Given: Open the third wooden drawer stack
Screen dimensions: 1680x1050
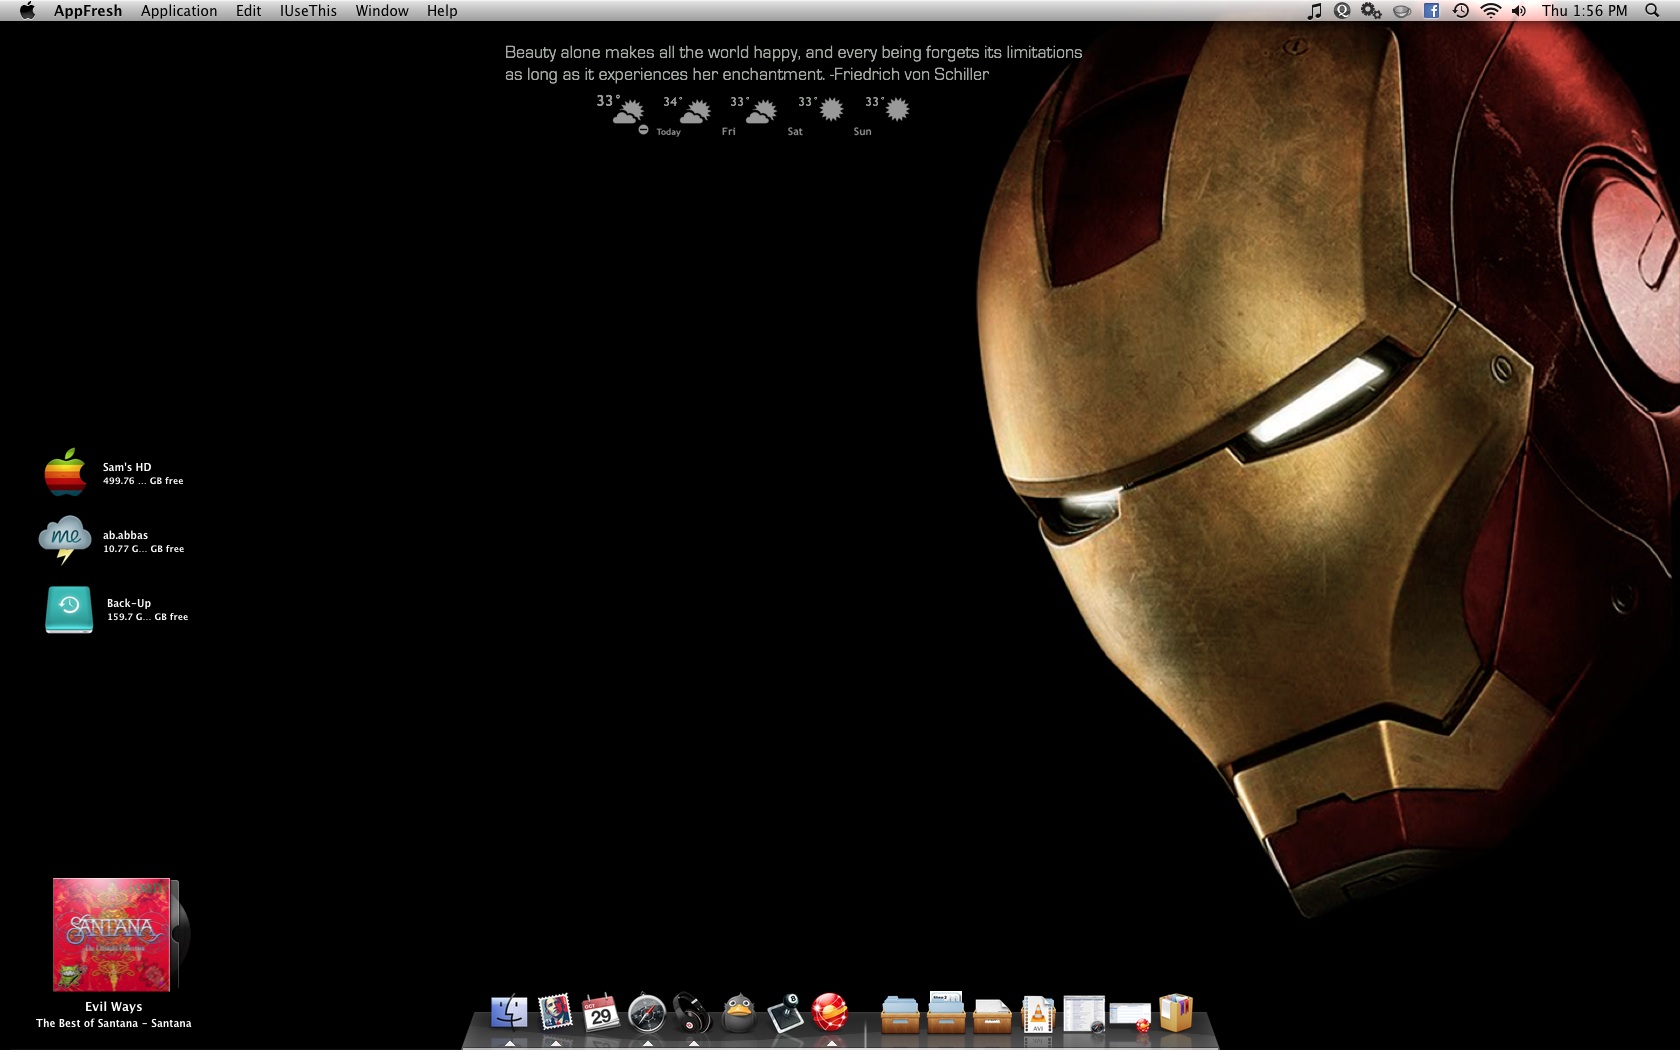Looking at the screenshot, I should (x=992, y=1015).
